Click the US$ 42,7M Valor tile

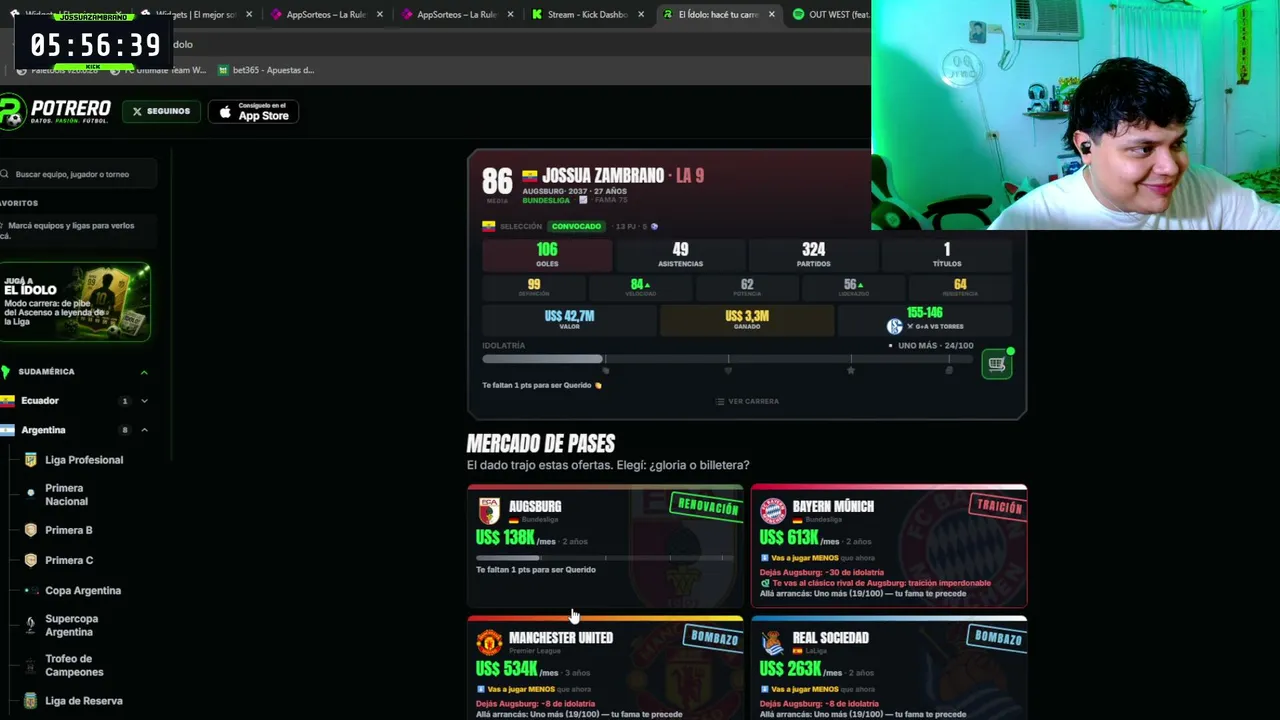(x=569, y=320)
